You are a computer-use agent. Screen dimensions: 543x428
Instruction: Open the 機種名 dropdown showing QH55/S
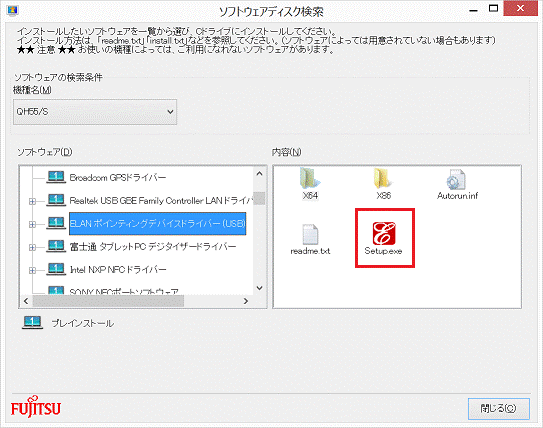tap(95, 112)
